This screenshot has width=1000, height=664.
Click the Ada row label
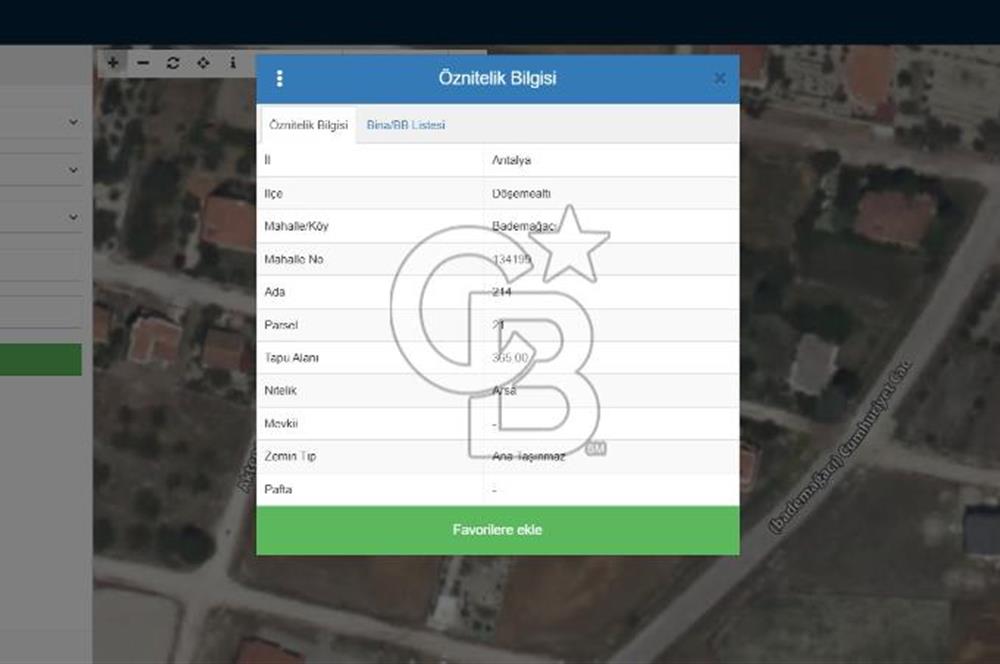point(273,292)
